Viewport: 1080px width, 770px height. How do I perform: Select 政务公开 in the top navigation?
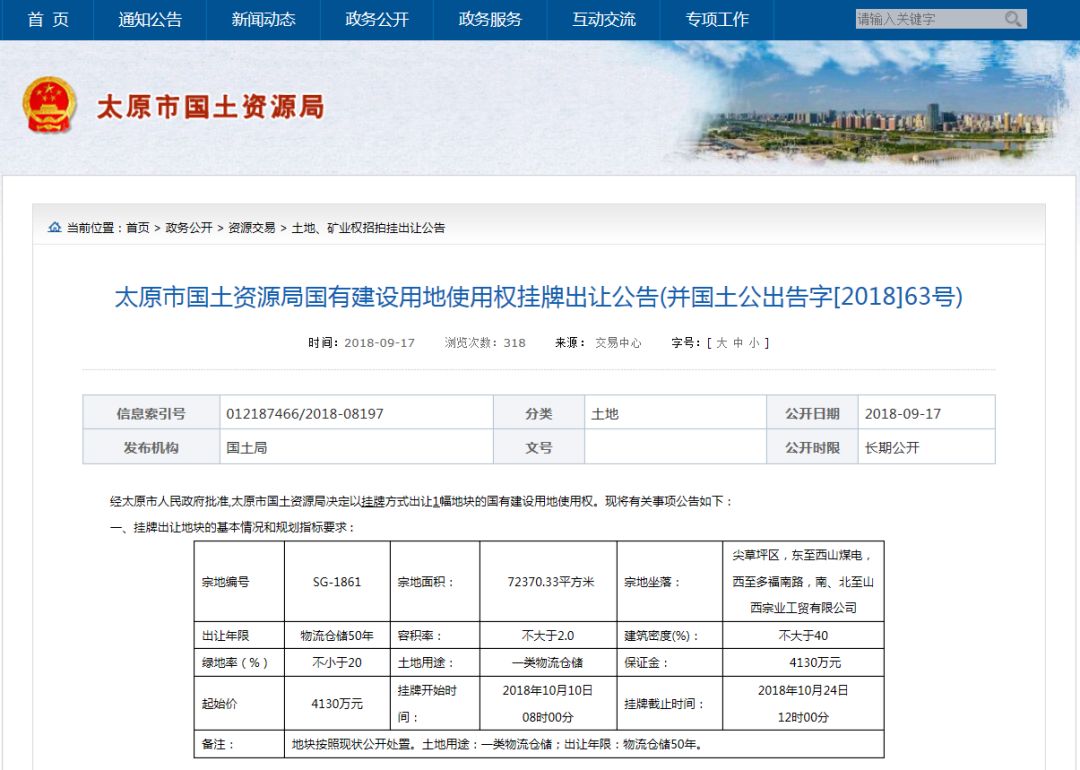pyautogui.click(x=377, y=19)
